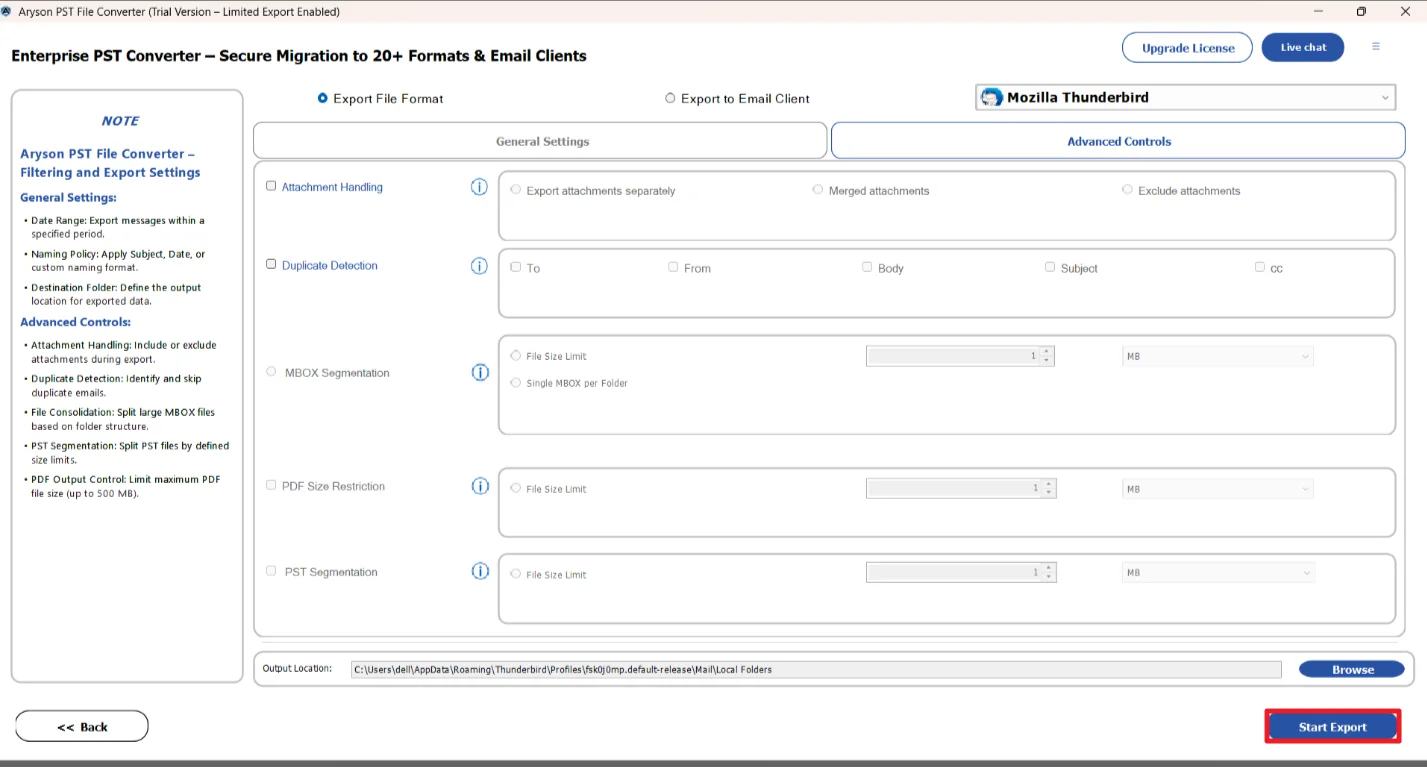Click the Start Export button
1427x767 pixels.
(x=1332, y=727)
